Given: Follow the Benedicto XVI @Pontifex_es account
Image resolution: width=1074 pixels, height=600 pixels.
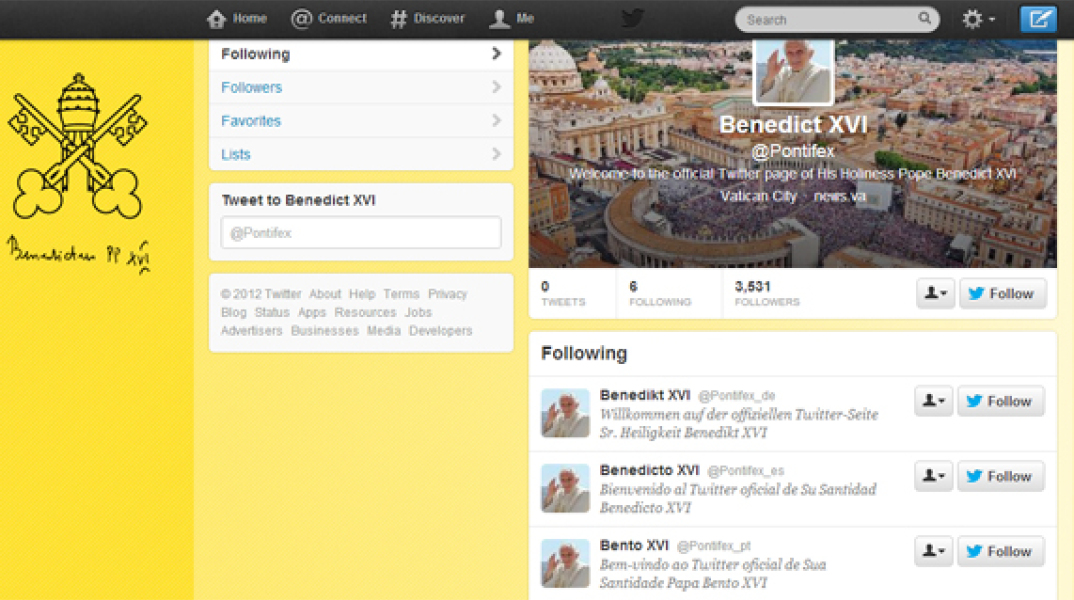Looking at the screenshot, I should (1000, 476).
